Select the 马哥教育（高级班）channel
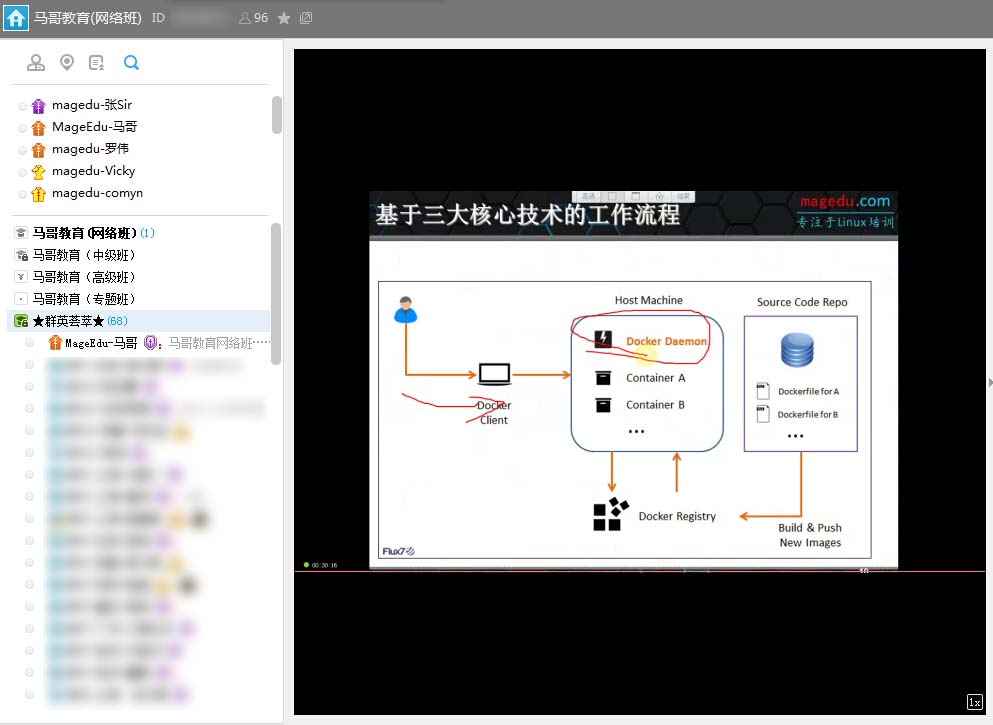This screenshot has width=993, height=725. (x=84, y=277)
